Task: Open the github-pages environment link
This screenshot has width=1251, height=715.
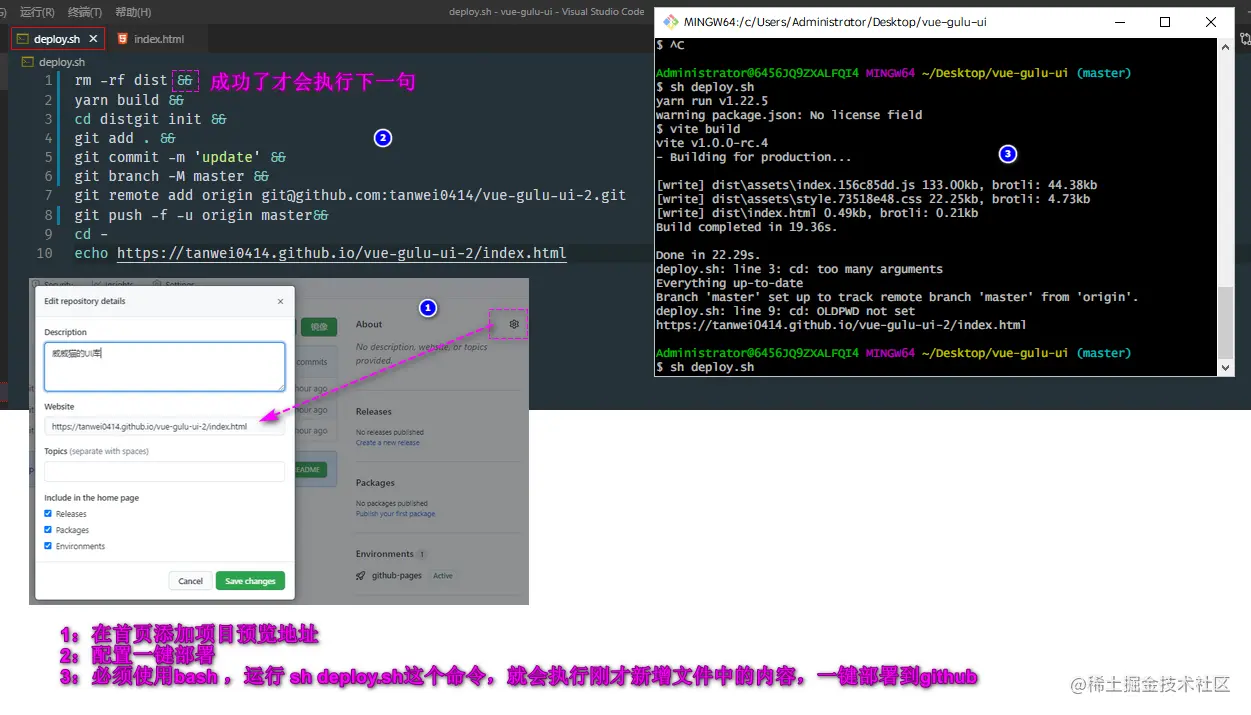Action: pyautogui.click(x=397, y=576)
